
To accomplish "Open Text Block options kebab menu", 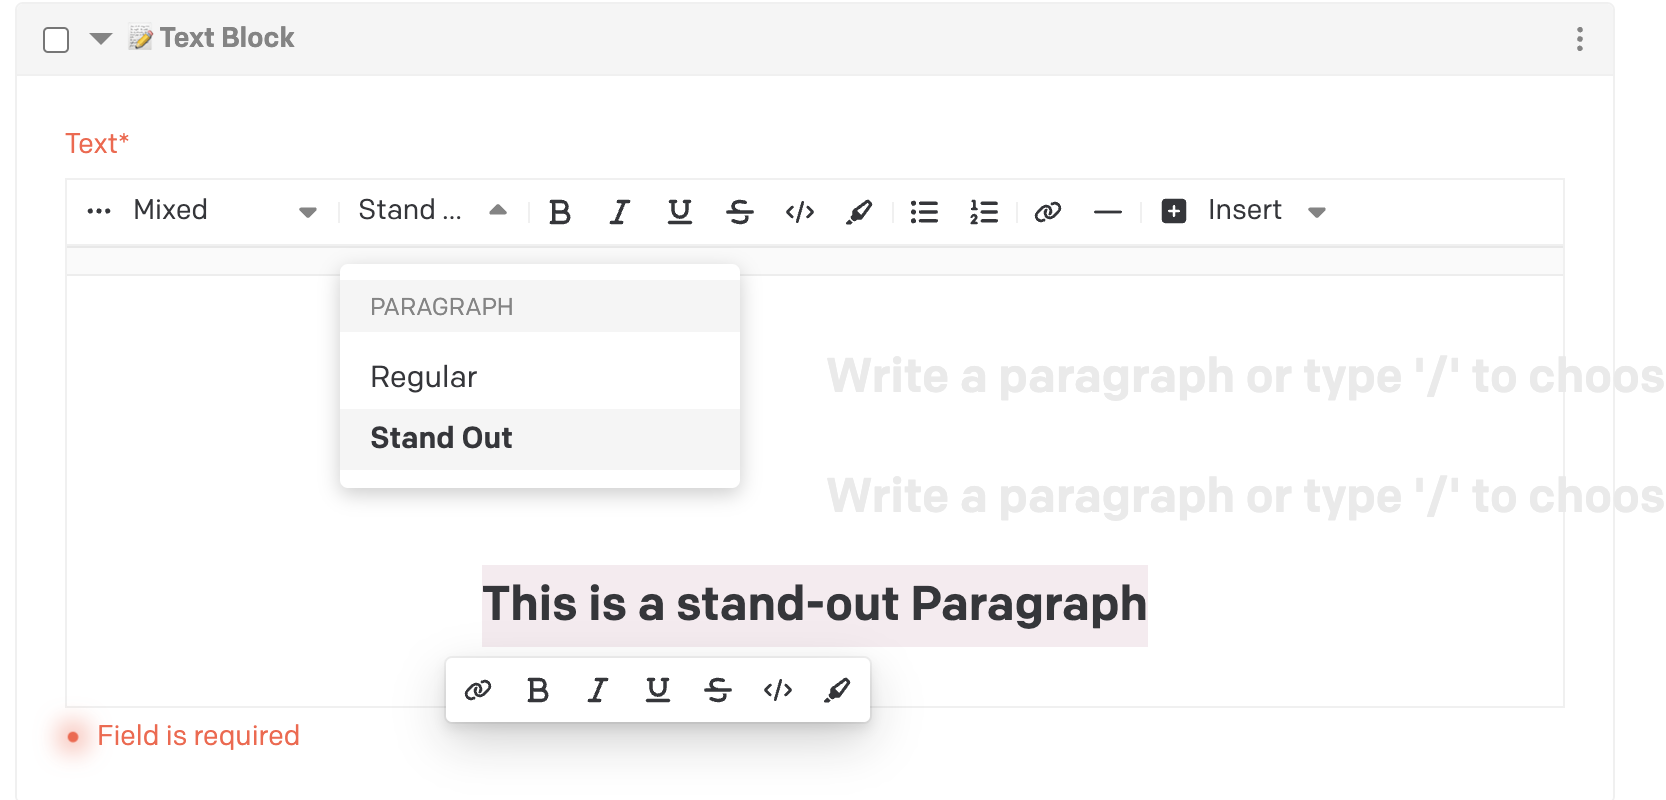I will coord(1579,39).
